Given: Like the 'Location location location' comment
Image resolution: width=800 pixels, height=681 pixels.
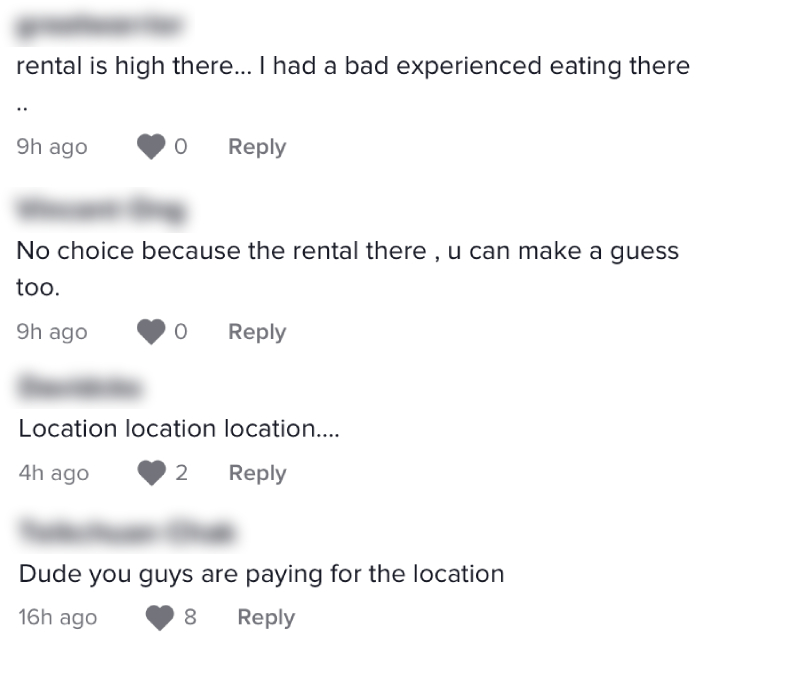Looking at the screenshot, I should point(152,473).
